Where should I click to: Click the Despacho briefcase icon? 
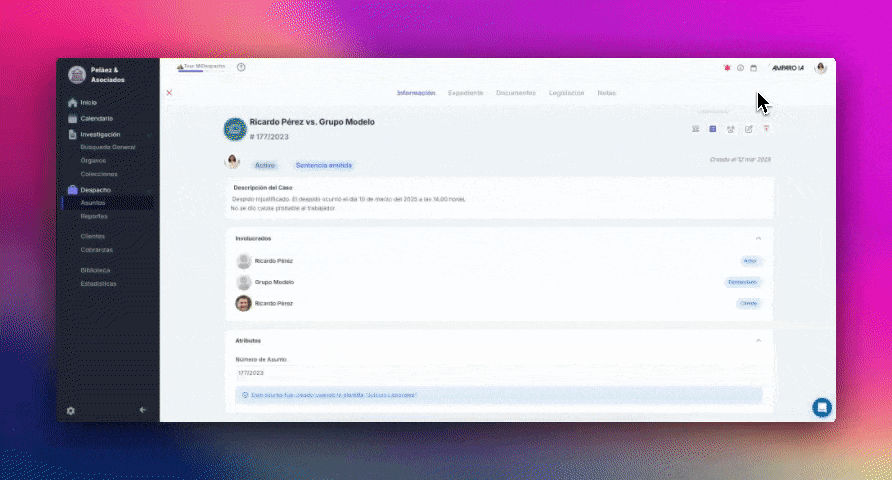[72, 189]
